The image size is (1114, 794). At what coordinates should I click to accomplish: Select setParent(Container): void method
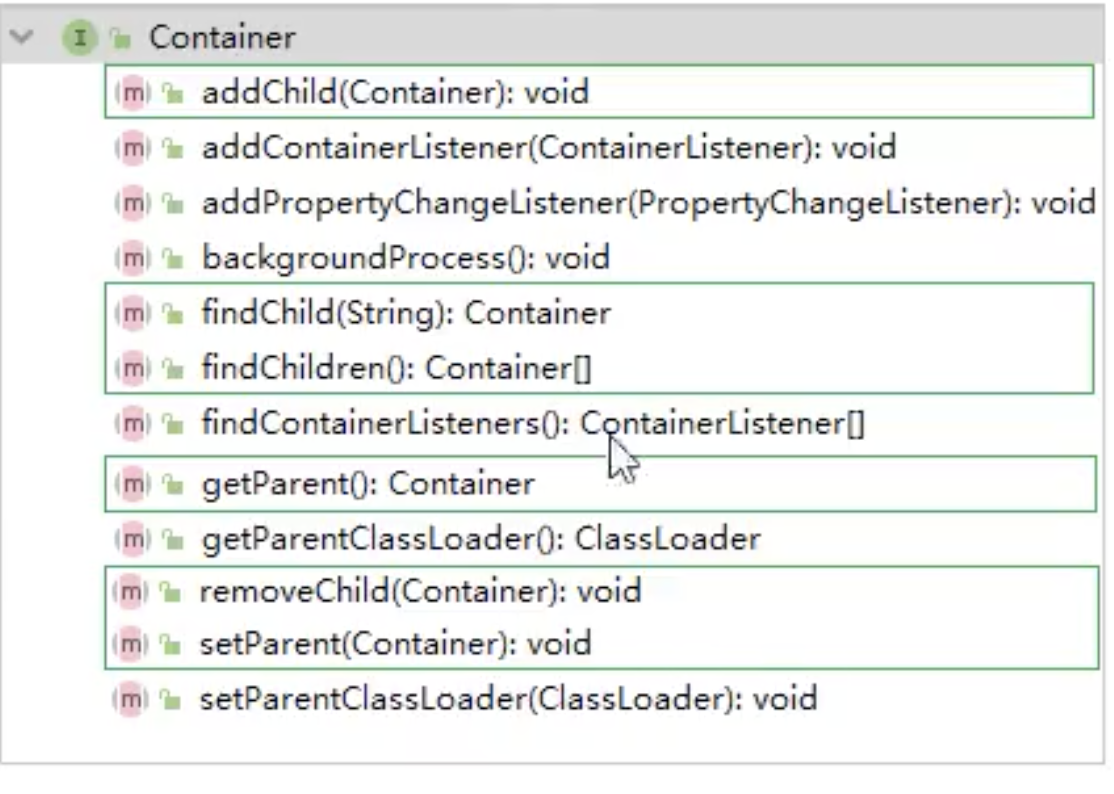[395, 644]
